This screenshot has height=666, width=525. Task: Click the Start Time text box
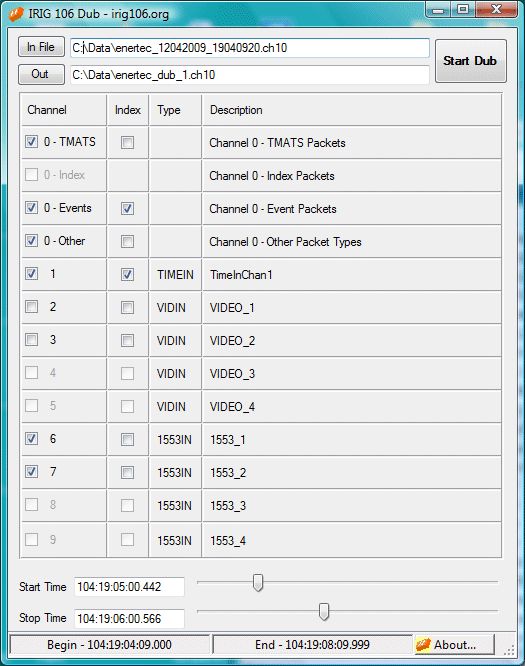130,587
